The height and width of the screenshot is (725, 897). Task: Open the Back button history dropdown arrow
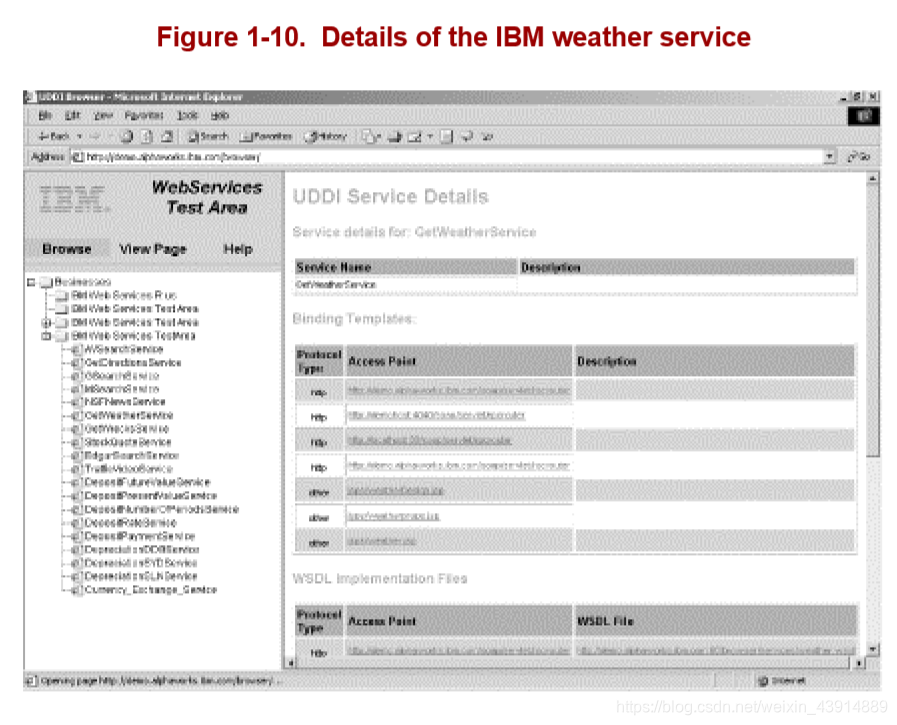coord(80,136)
